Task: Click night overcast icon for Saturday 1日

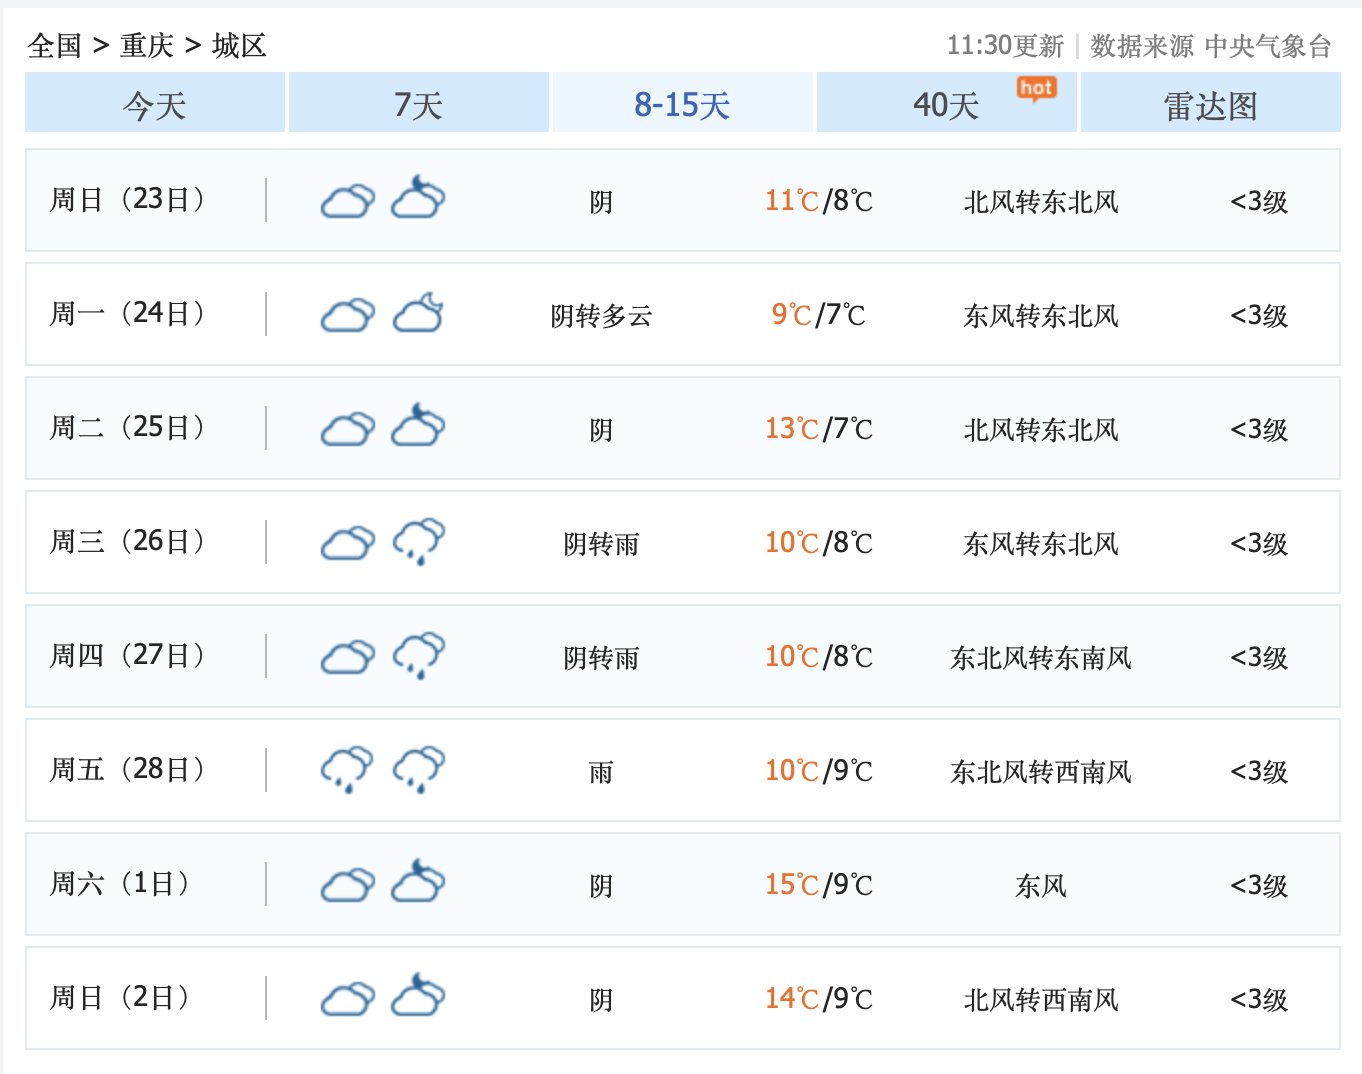Action: (x=418, y=883)
